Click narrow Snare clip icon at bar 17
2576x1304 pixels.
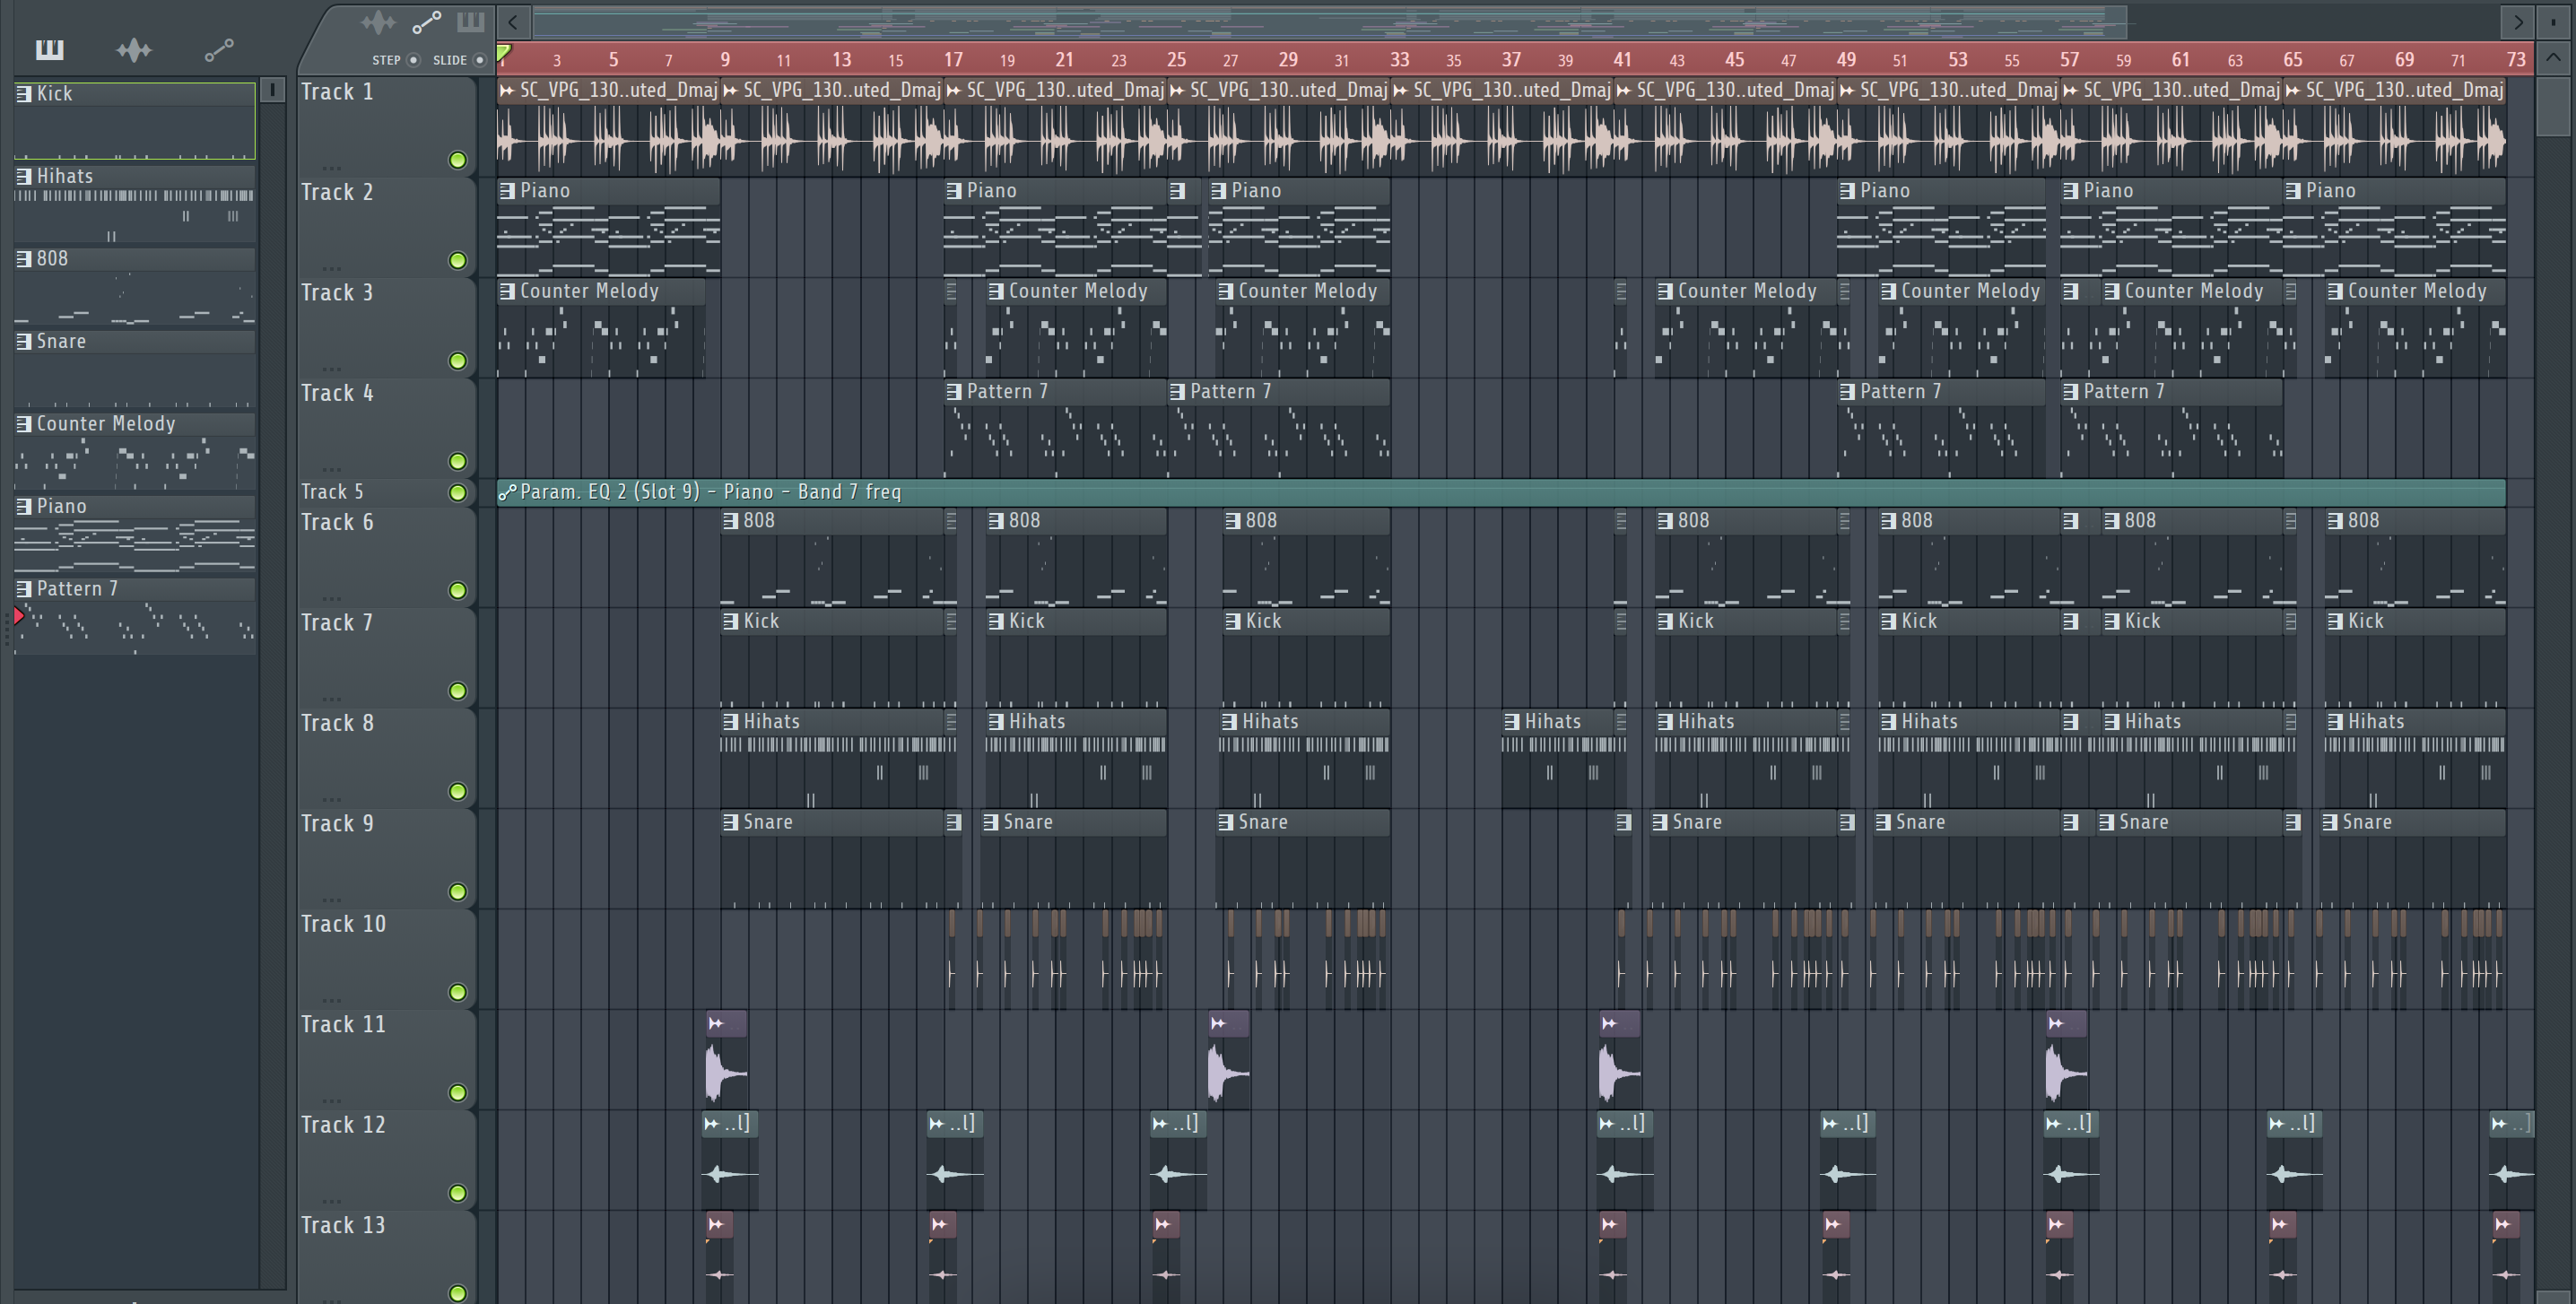(954, 822)
